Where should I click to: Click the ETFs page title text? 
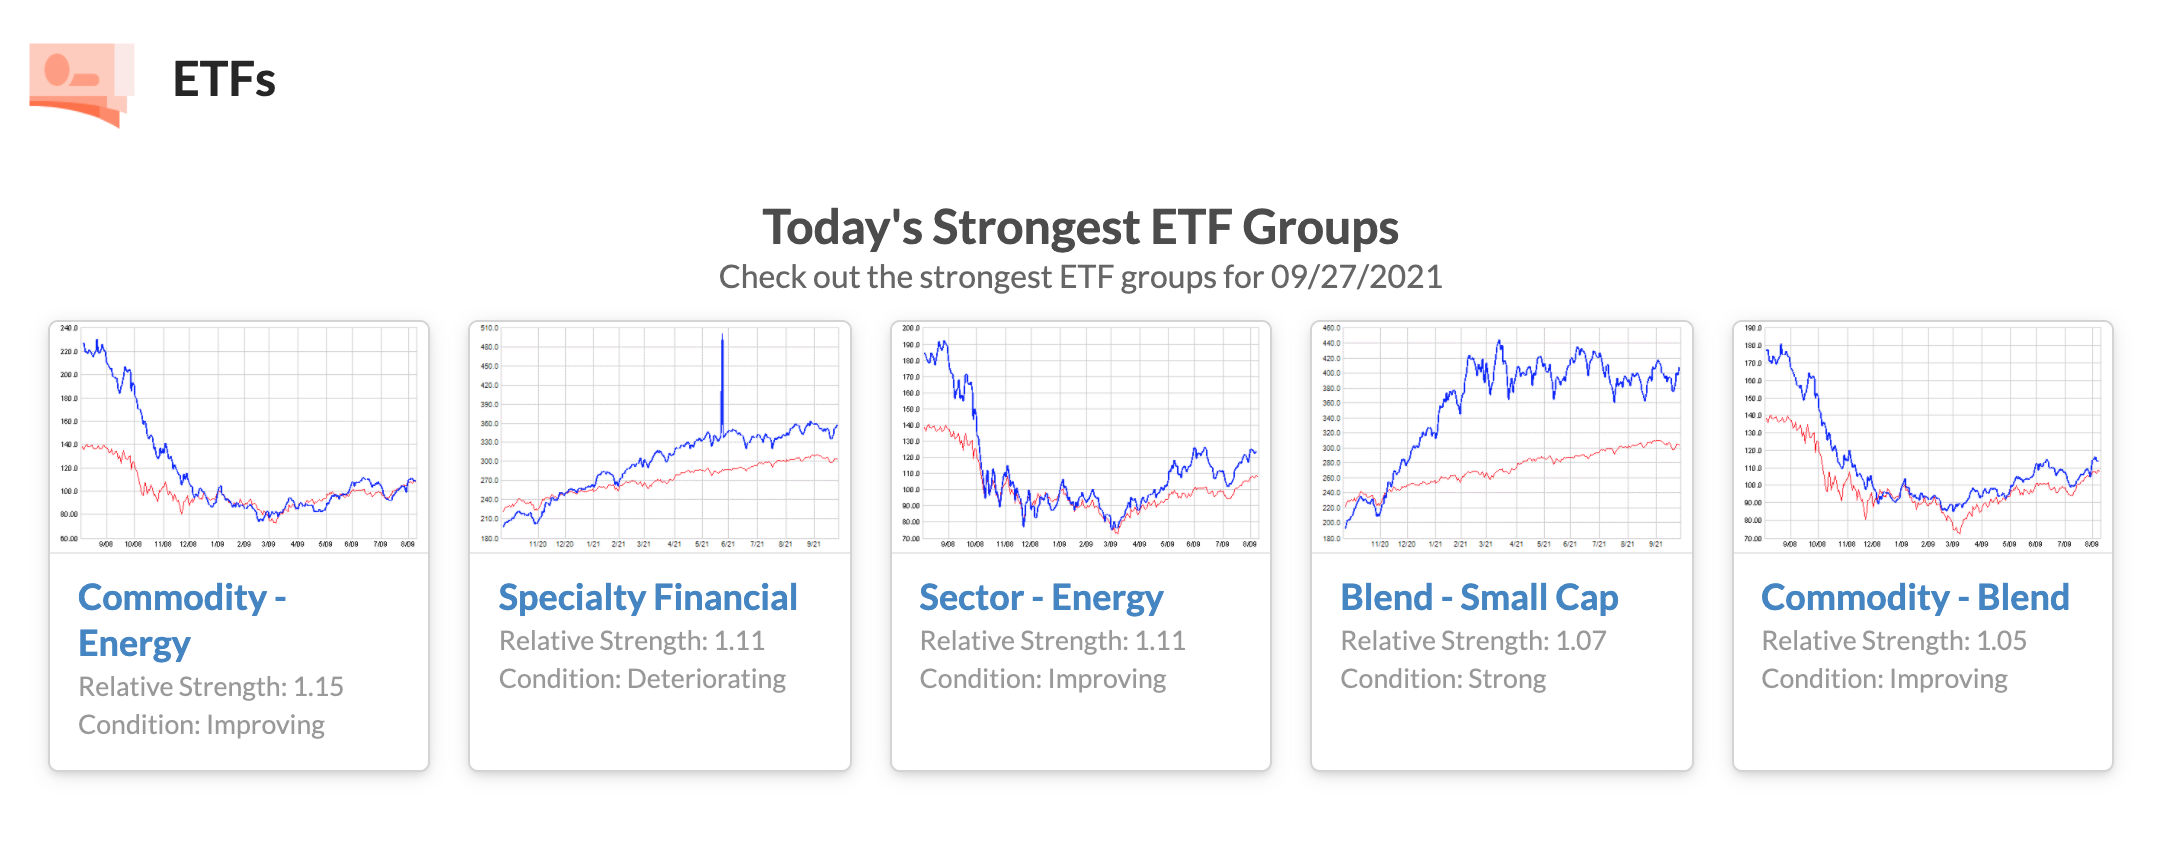coord(224,80)
